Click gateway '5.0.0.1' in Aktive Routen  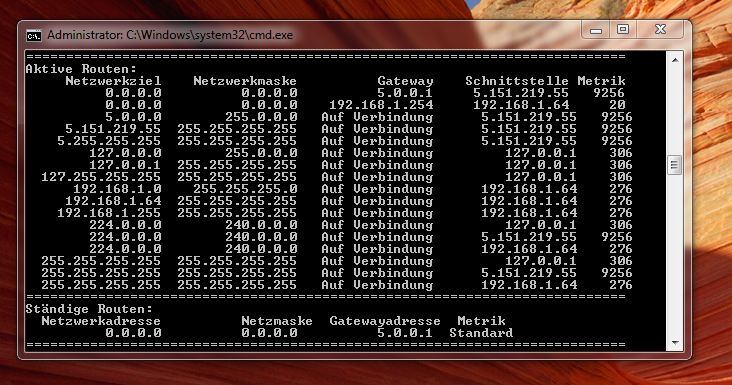pyautogui.click(x=405, y=92)
